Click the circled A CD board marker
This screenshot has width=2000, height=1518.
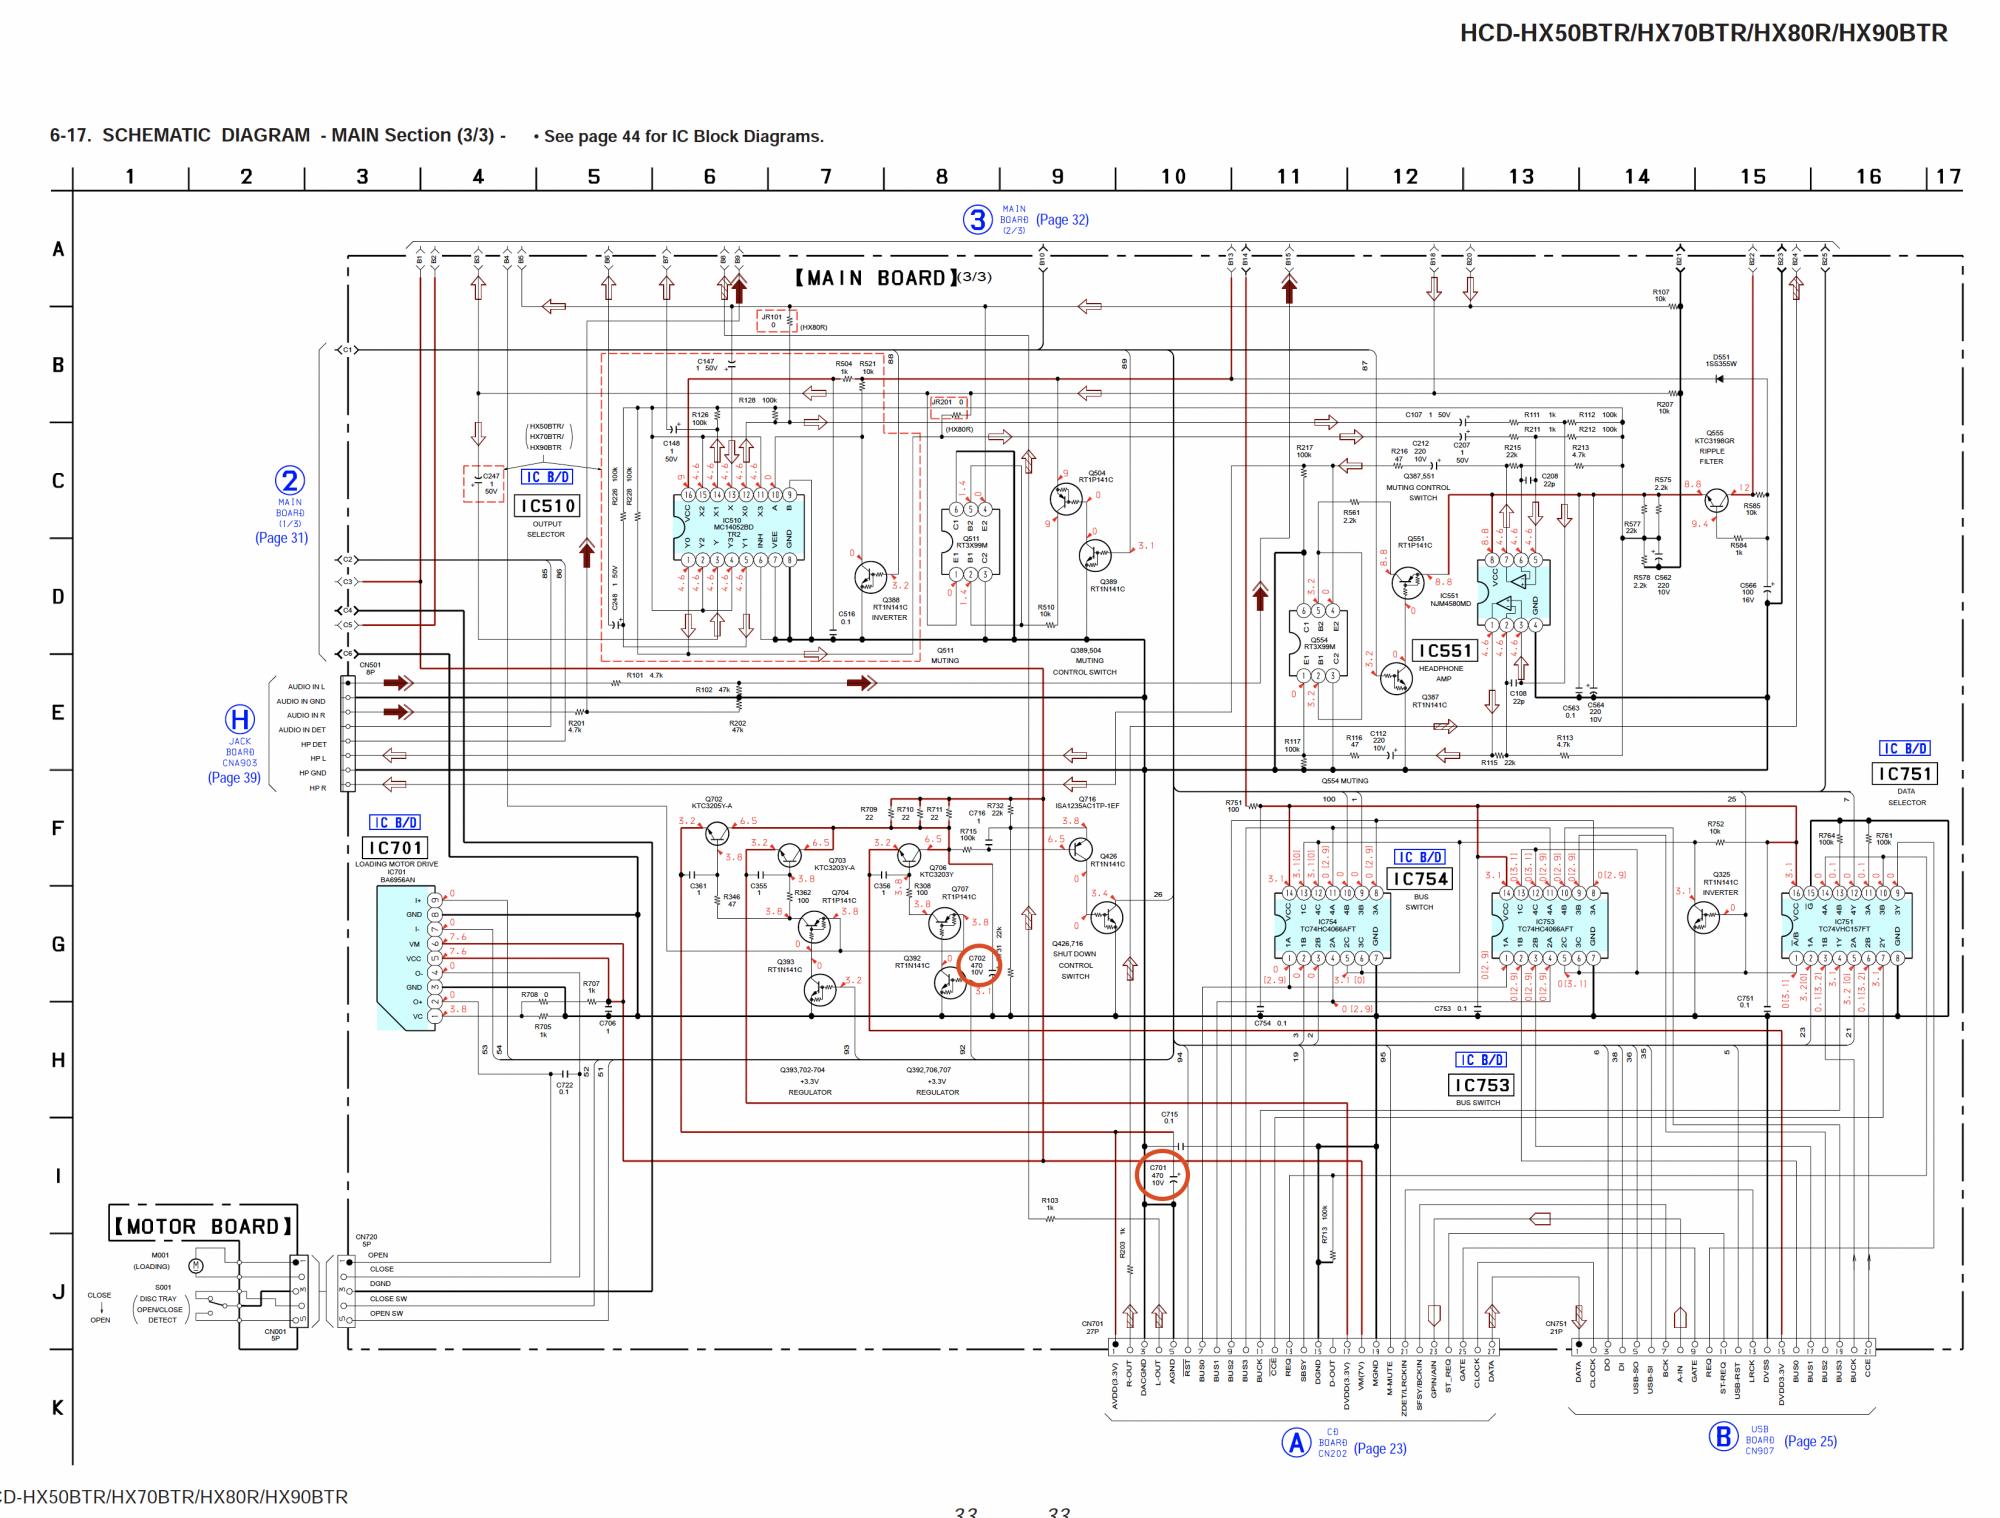[1296, 1442]
